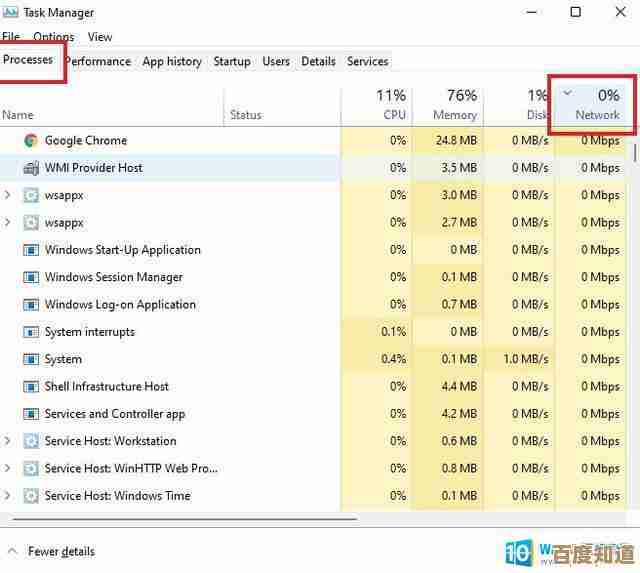640x573 pixels.
Task: Click the Windows Start-Up Application icon
Action: click(31, 250)
